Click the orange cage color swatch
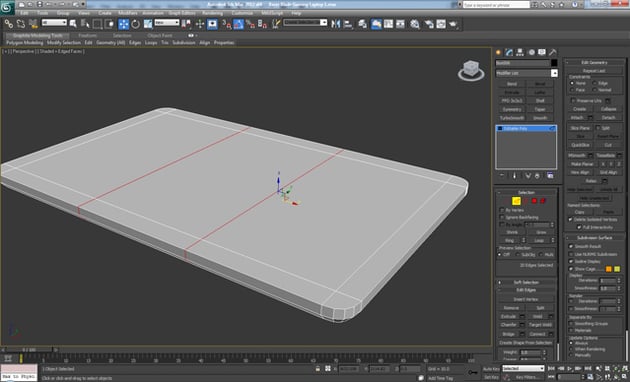 (609, 269)
